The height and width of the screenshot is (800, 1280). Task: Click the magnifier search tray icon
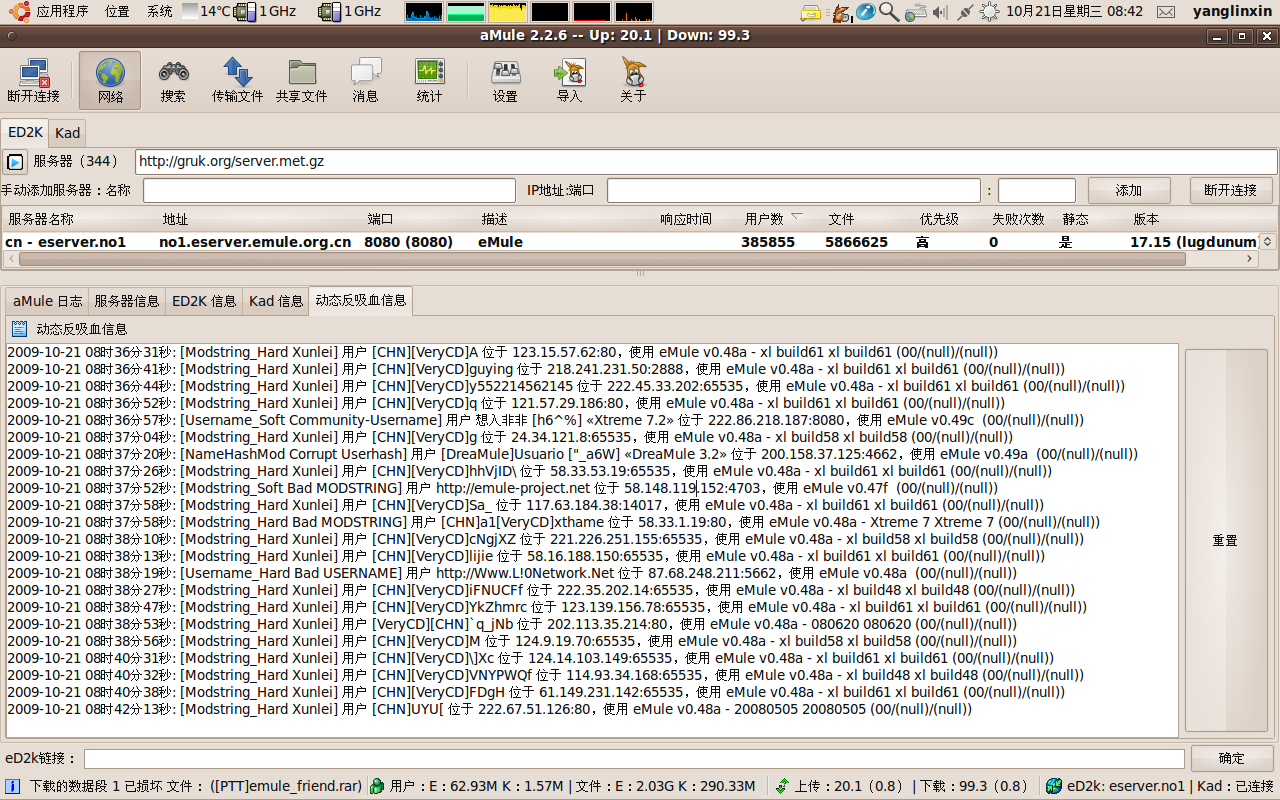click(889, 12)
